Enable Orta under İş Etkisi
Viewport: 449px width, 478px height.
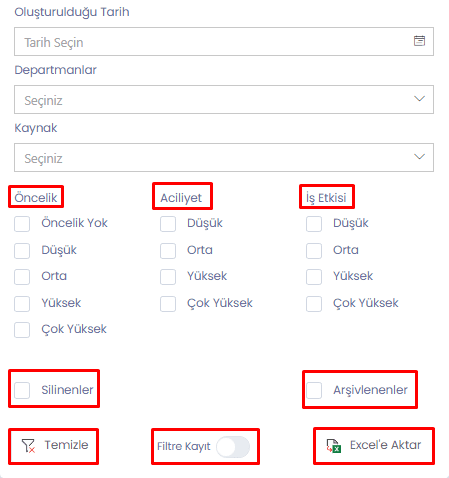click(x=314, y=251)
